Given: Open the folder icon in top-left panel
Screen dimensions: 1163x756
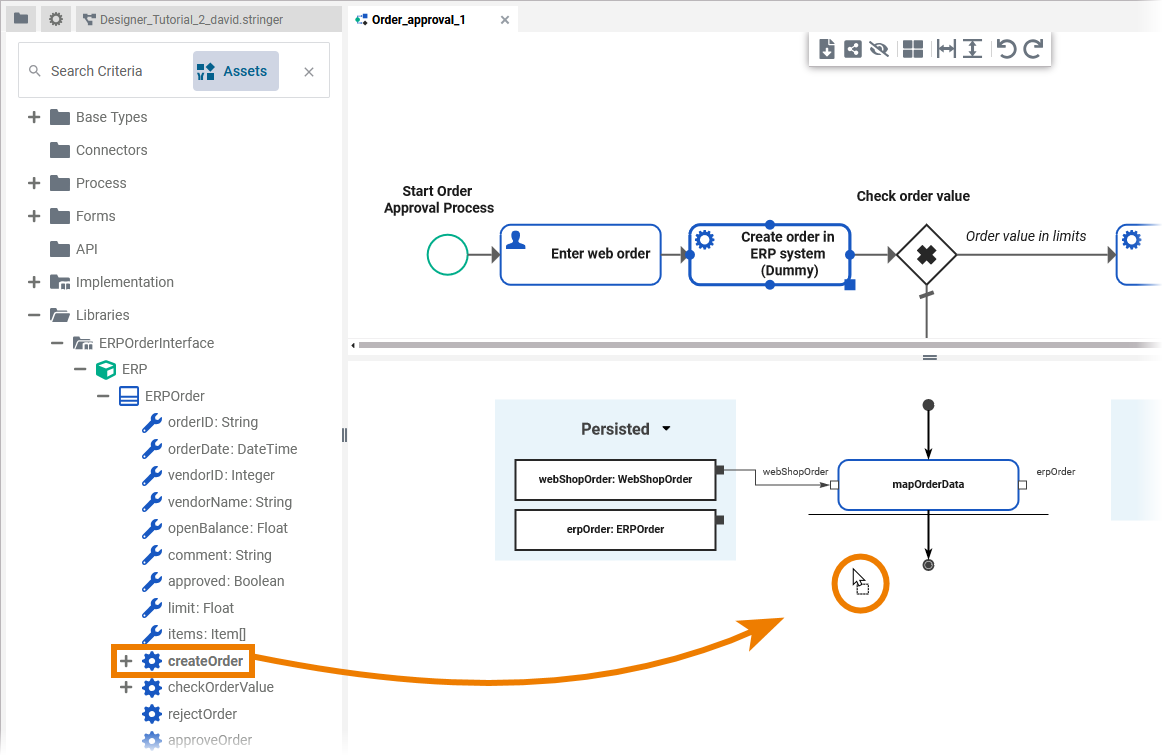Looking at the screenshot, I should (x=21, y=19).
